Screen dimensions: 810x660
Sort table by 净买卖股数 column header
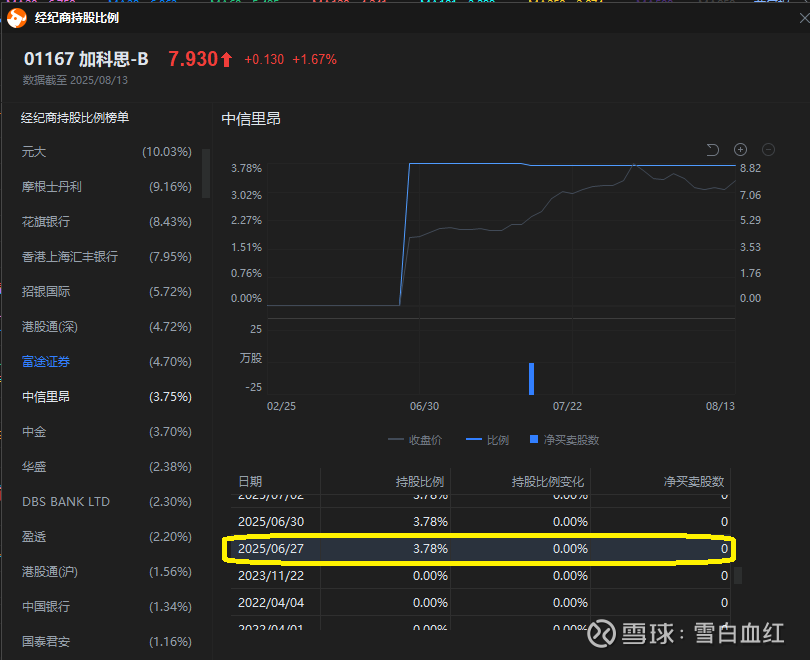click(x=694, y=482)
